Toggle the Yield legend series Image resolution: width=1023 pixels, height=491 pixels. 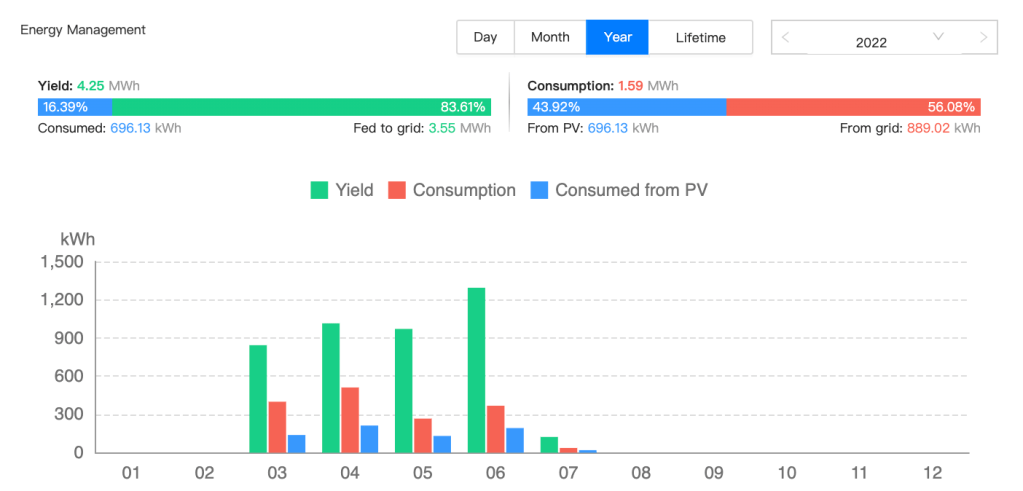355,190
